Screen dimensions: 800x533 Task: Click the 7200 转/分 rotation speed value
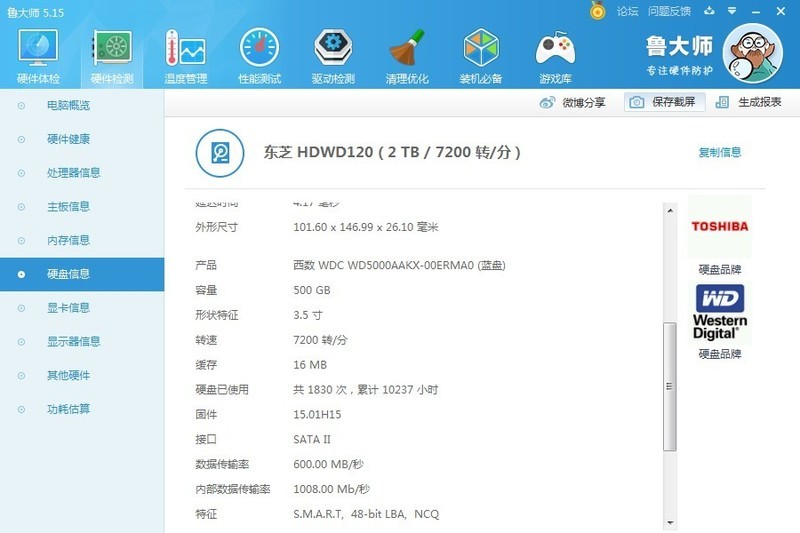point(320,340)
